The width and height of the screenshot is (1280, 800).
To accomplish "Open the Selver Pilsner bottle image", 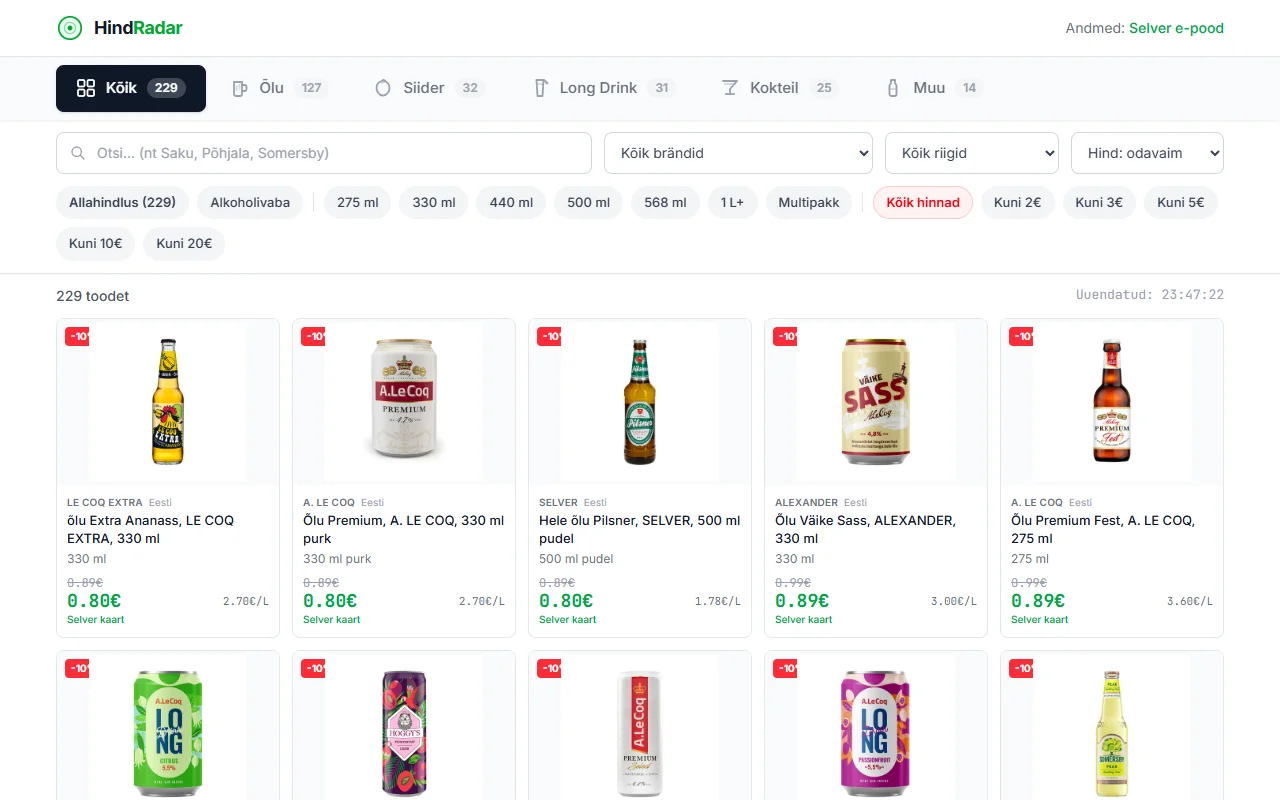I will (x=640, y=402).
